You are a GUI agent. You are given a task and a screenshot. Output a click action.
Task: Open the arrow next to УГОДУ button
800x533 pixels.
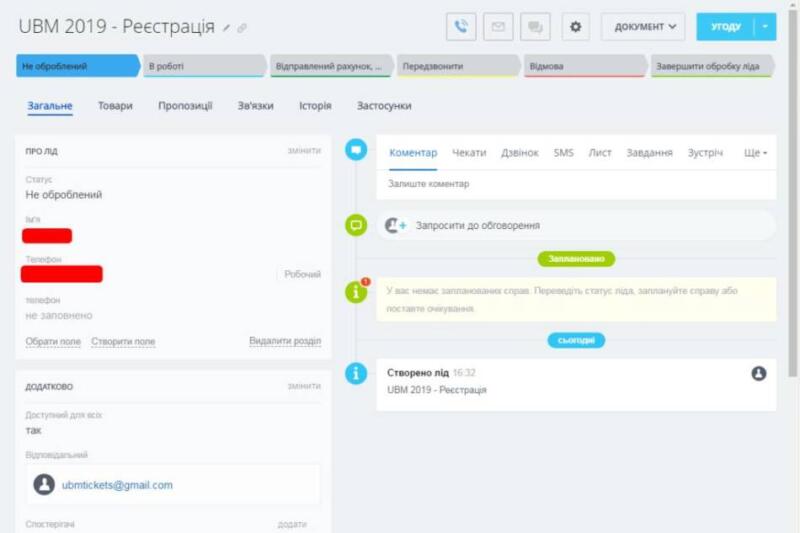(766, 27)
